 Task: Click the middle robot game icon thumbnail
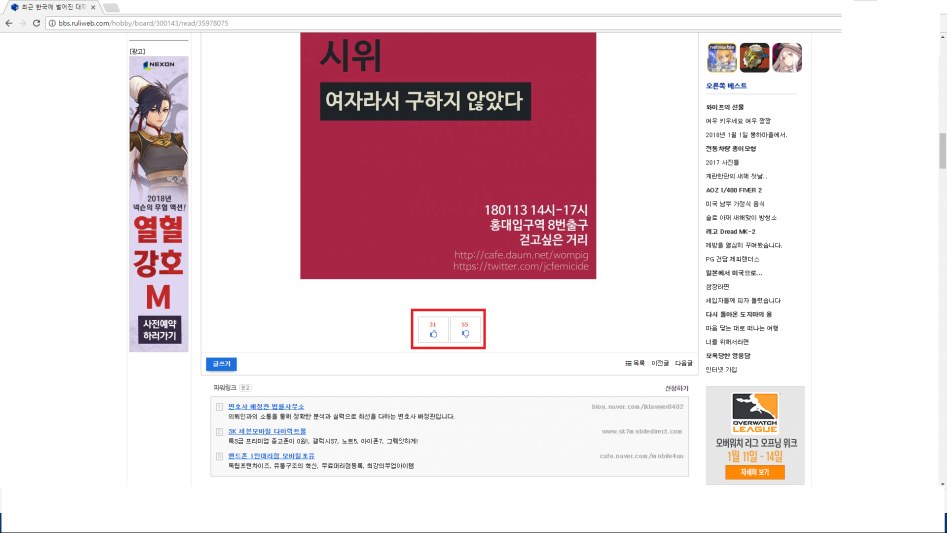coord(754,58)
